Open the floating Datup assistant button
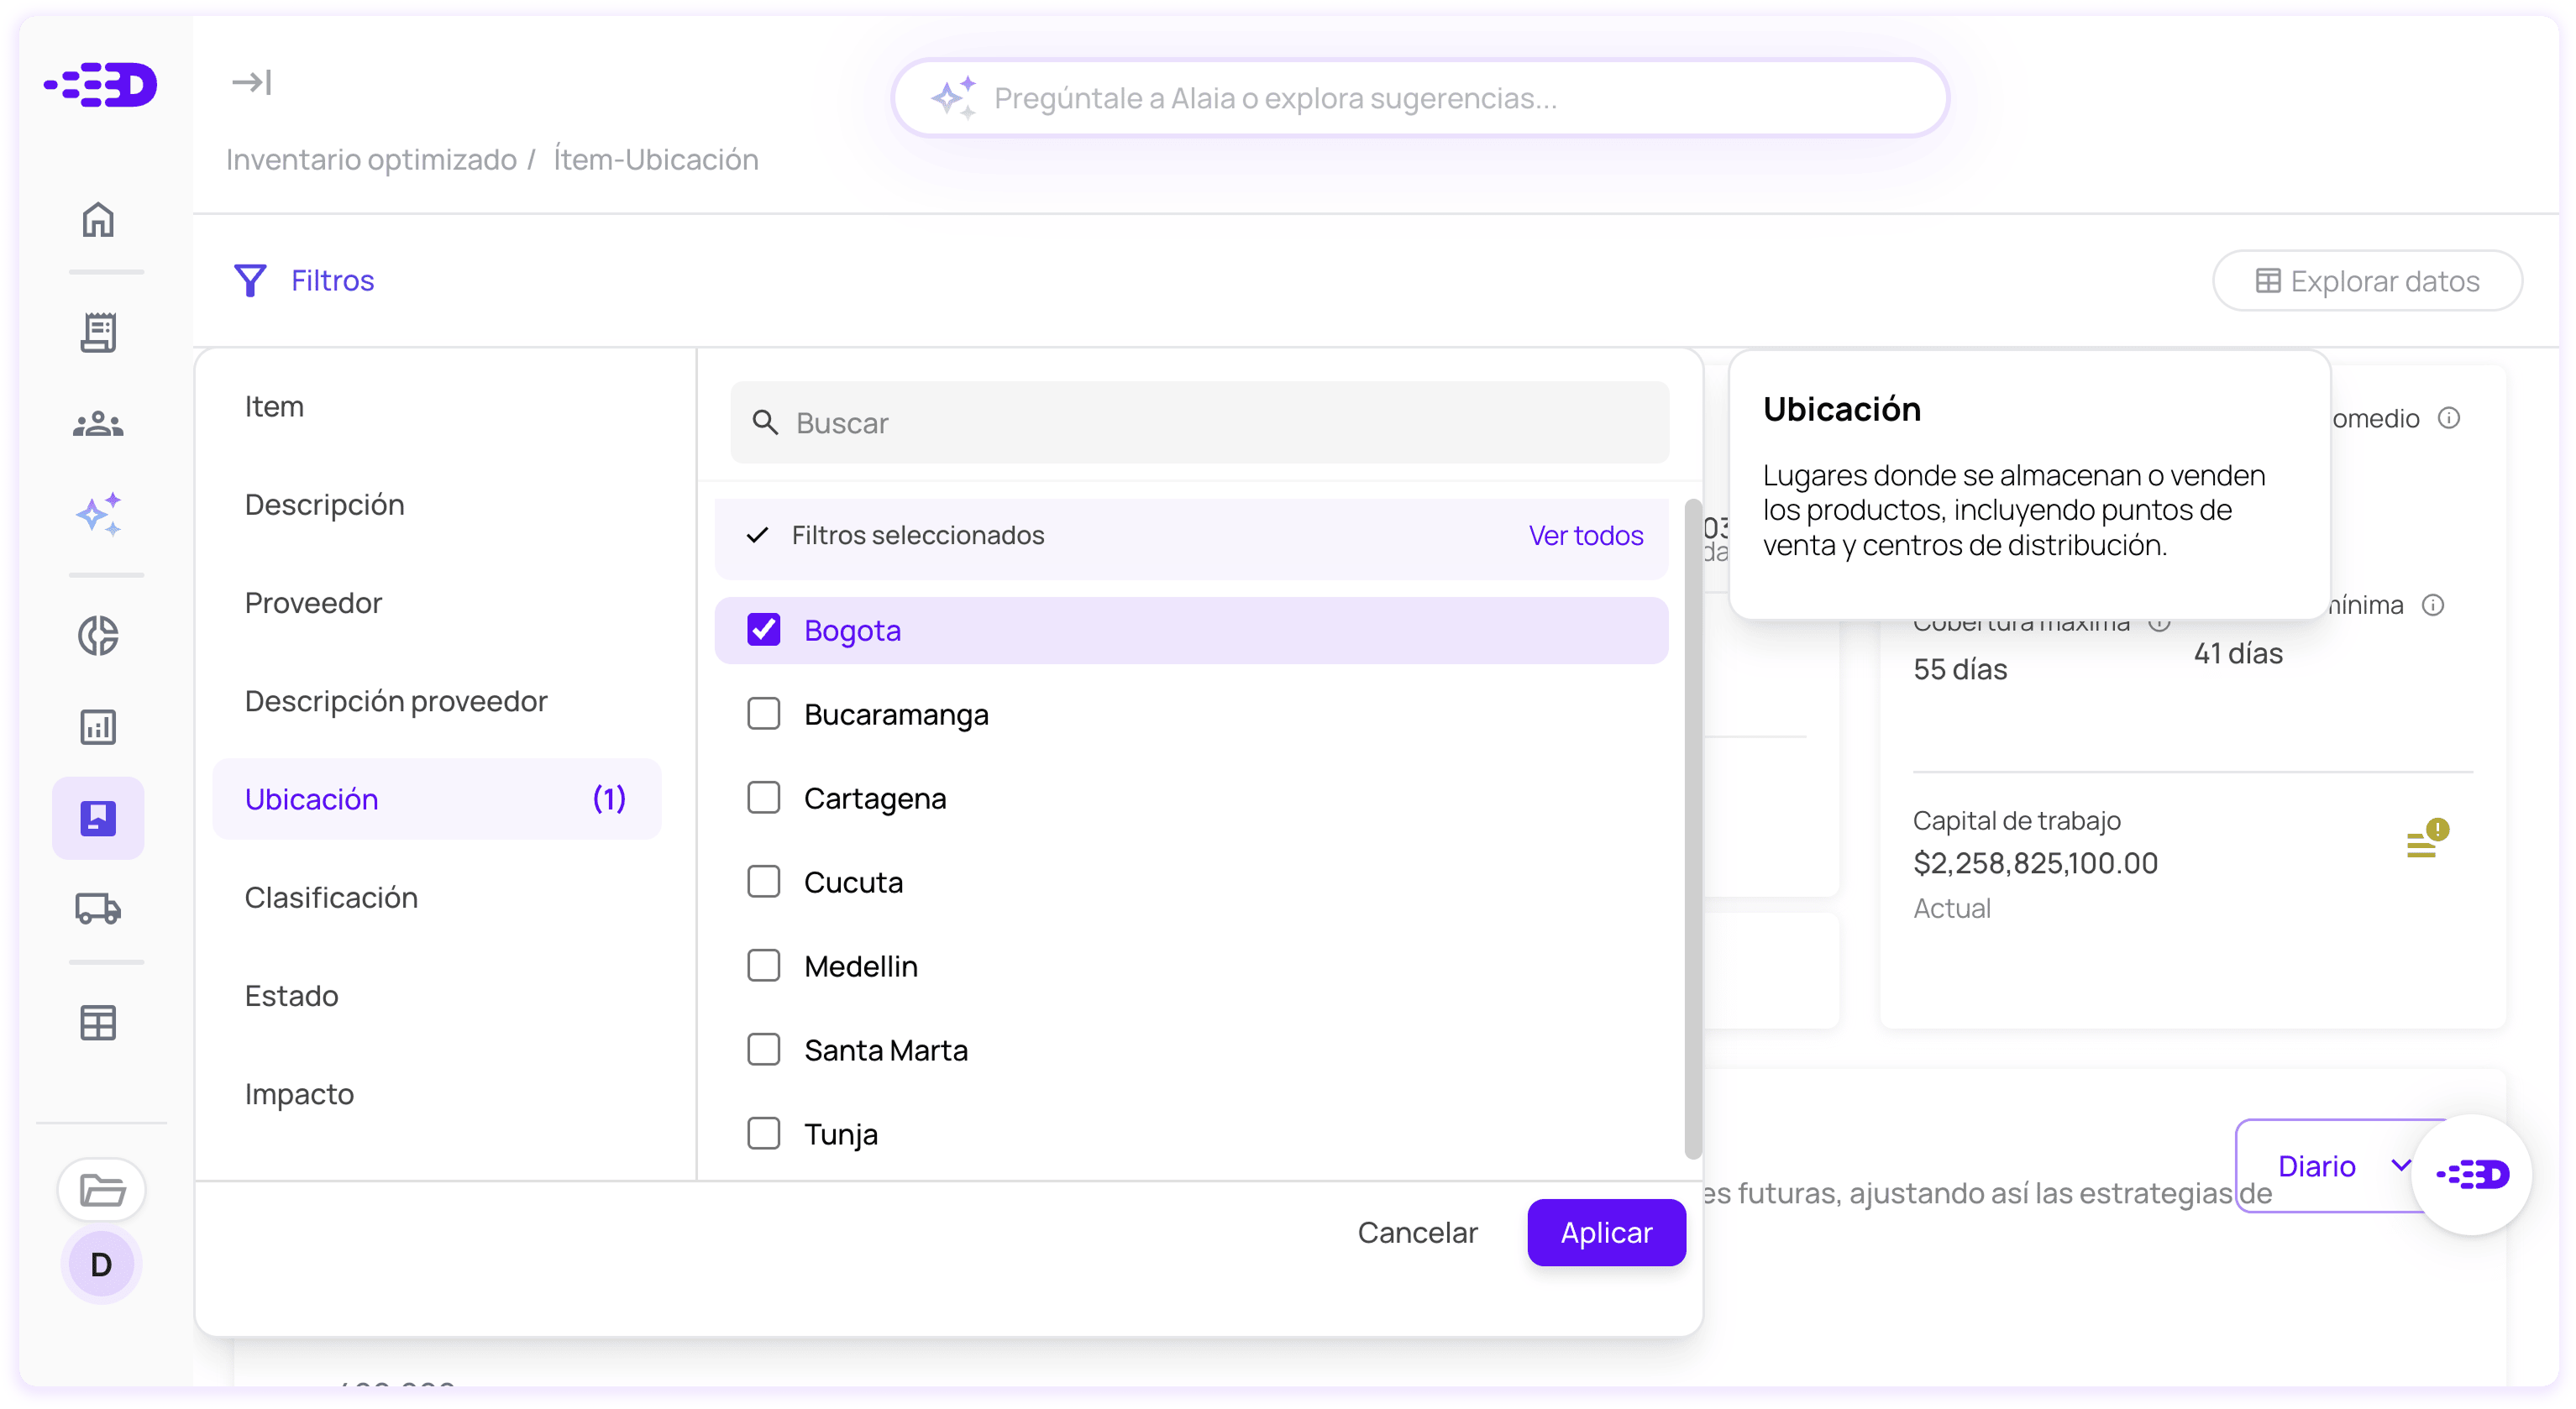The width and height of the screenshot is (2576, 1409). point(2472,1175)
